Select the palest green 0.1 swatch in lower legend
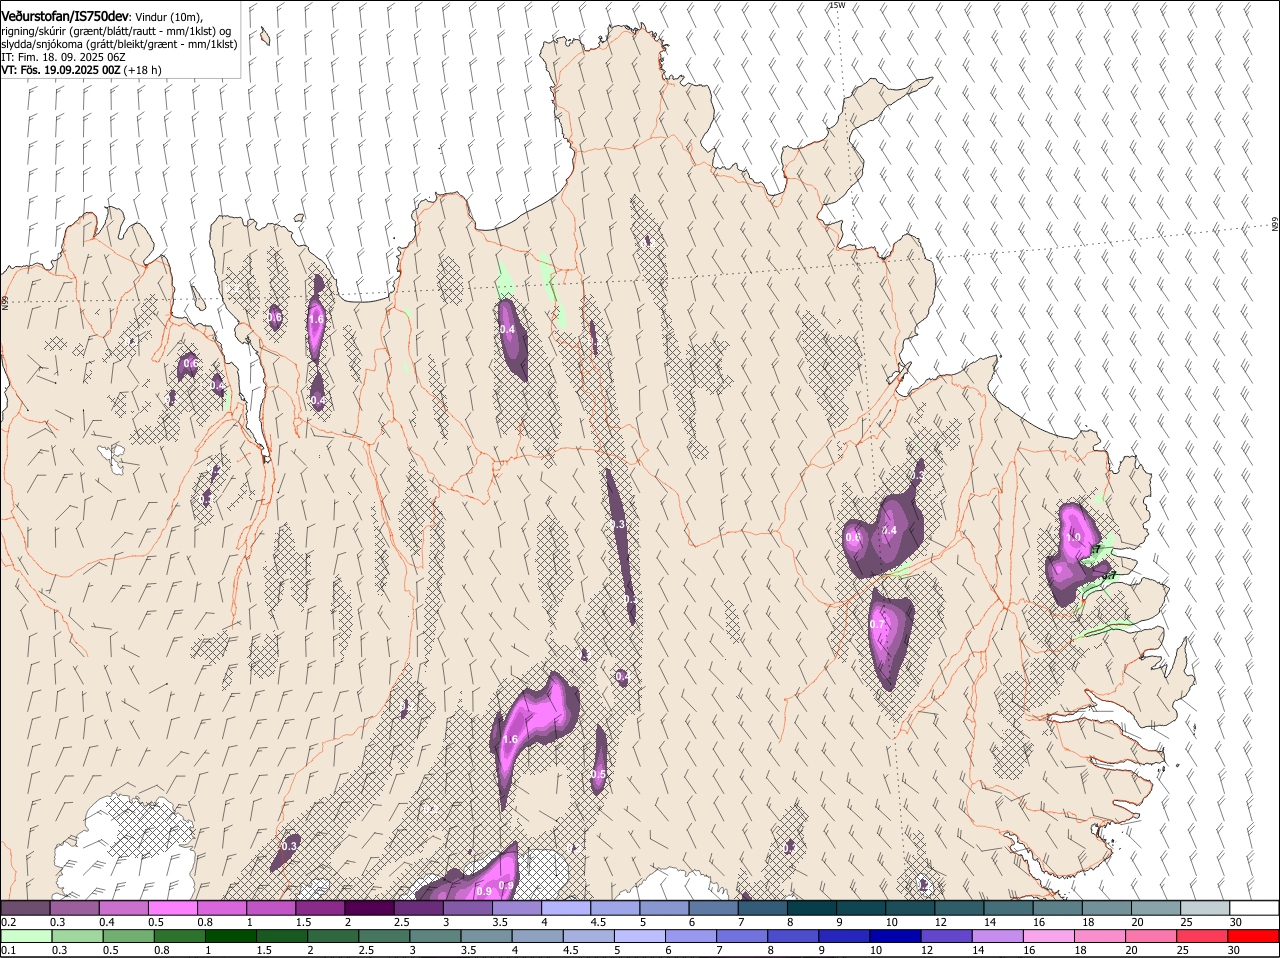Image resolution: width=1280 pixels, height=958 pixels. coord(26,936)
